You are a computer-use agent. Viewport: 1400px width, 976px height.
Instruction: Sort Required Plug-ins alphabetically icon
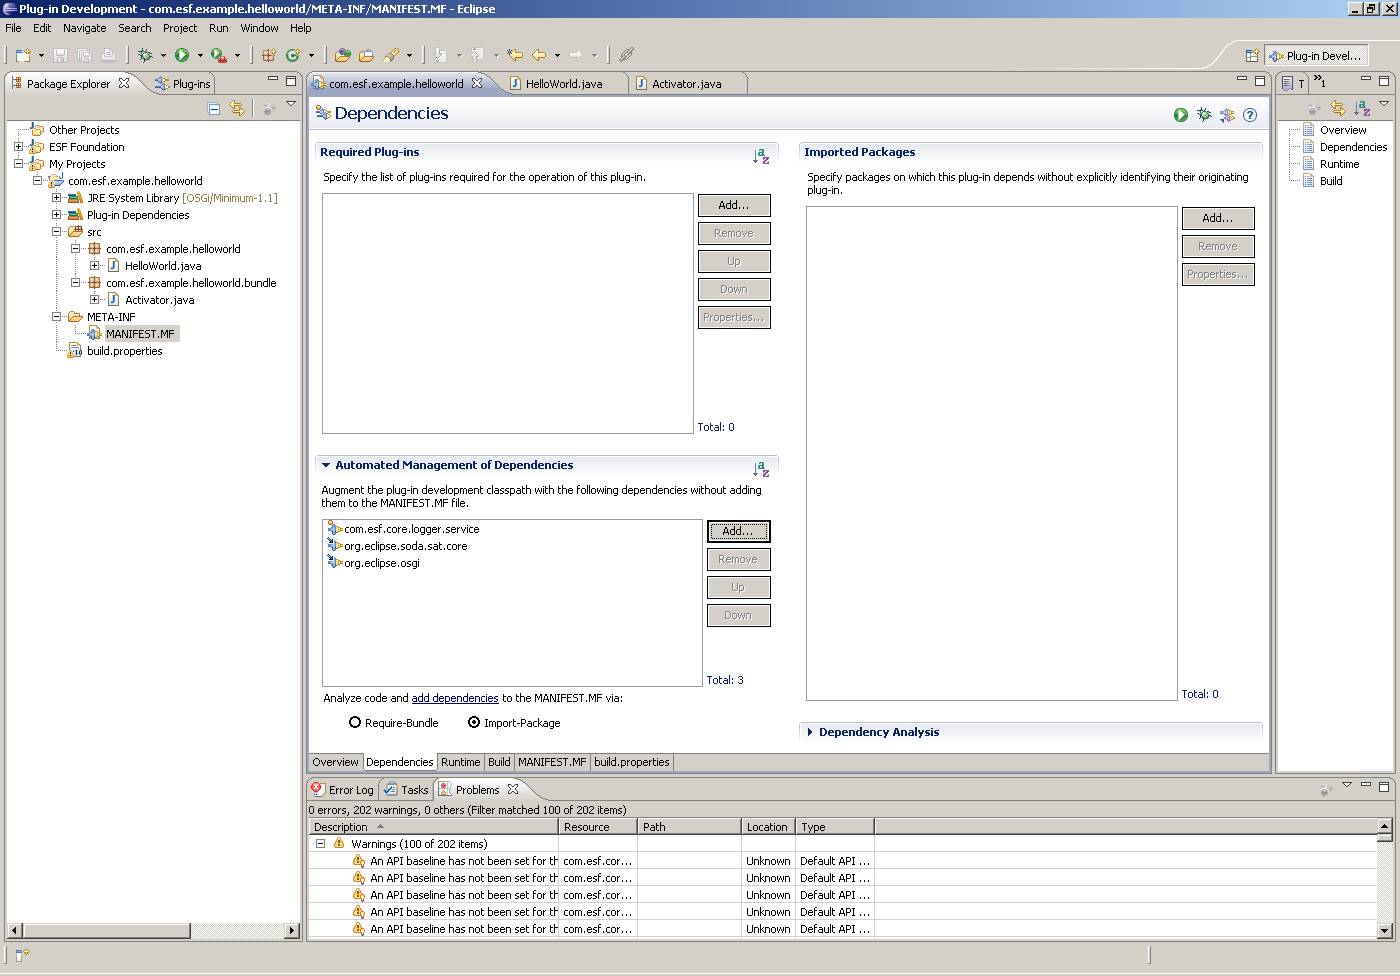tap(761, 156)
